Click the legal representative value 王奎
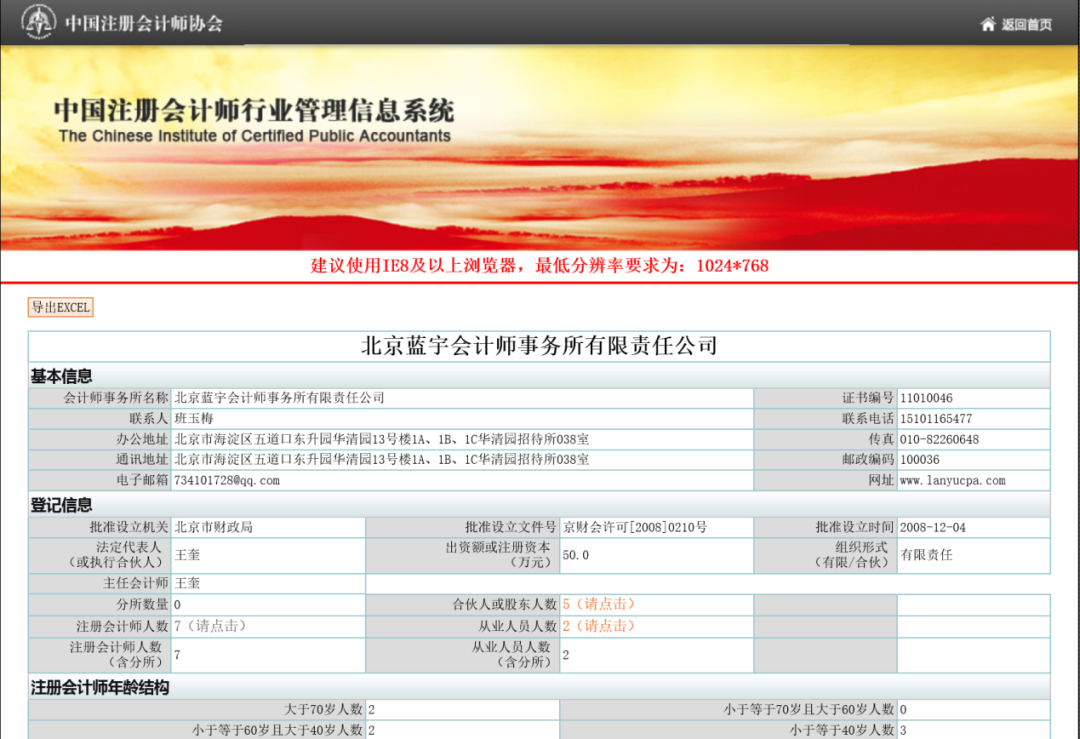1080x739 pixels. coord(187,555)
